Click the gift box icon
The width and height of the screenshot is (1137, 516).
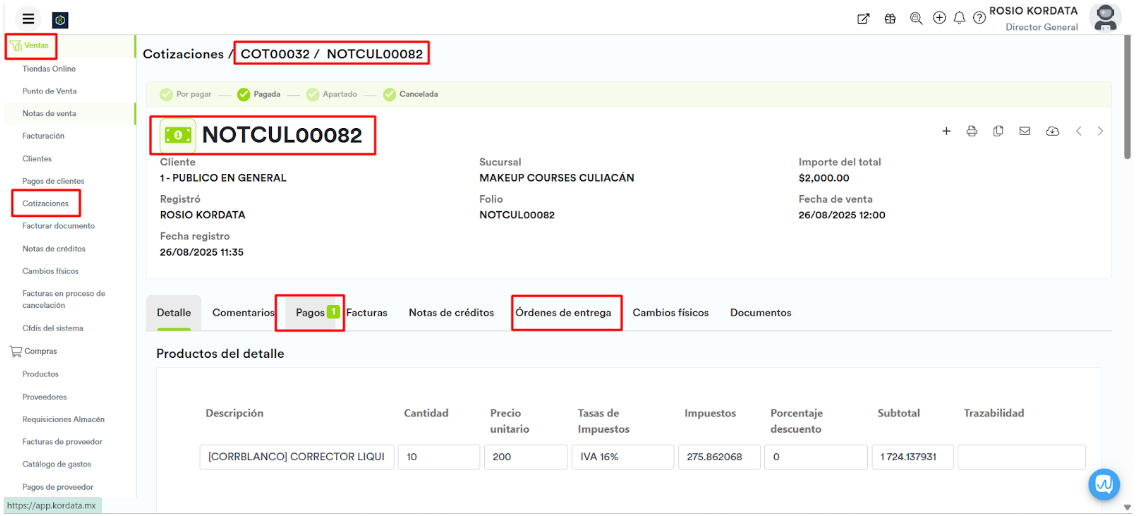(890, 18)
